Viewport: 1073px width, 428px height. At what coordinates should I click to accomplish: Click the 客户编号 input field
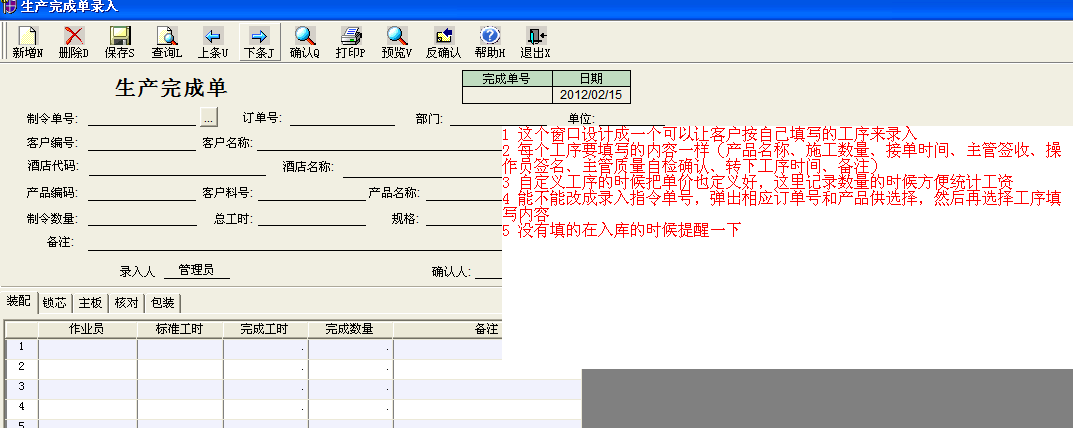[142, 143]
